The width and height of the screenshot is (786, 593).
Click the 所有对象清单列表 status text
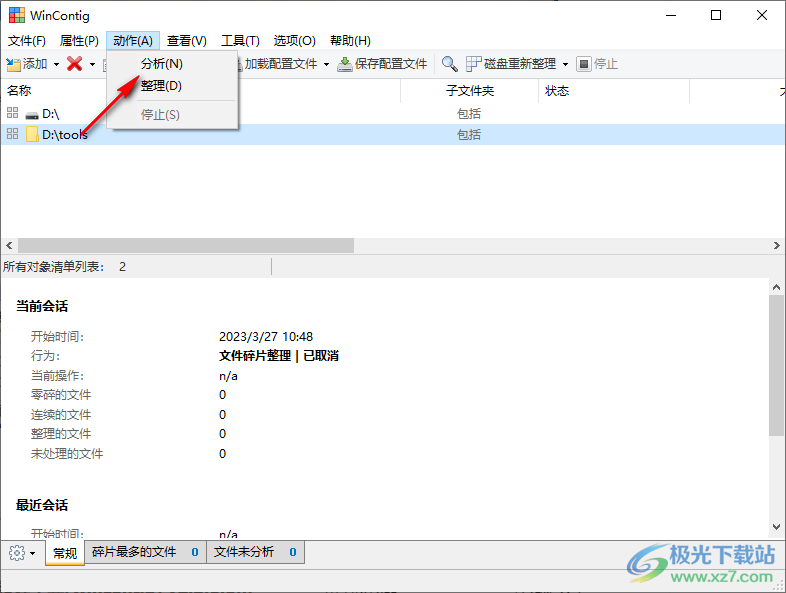pos(52,267)
